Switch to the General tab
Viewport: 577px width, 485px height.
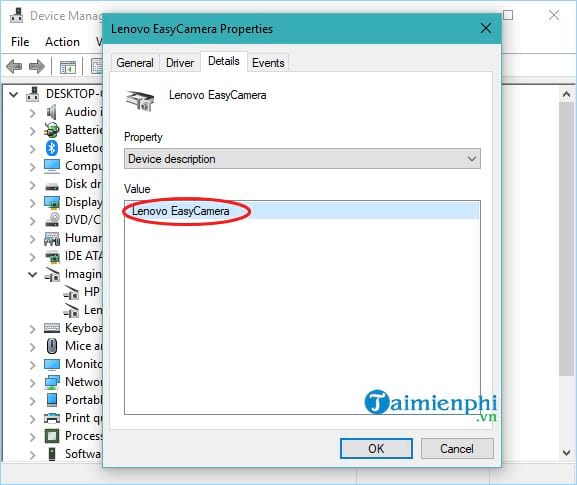pyautogui.click(x=135, y=63)
